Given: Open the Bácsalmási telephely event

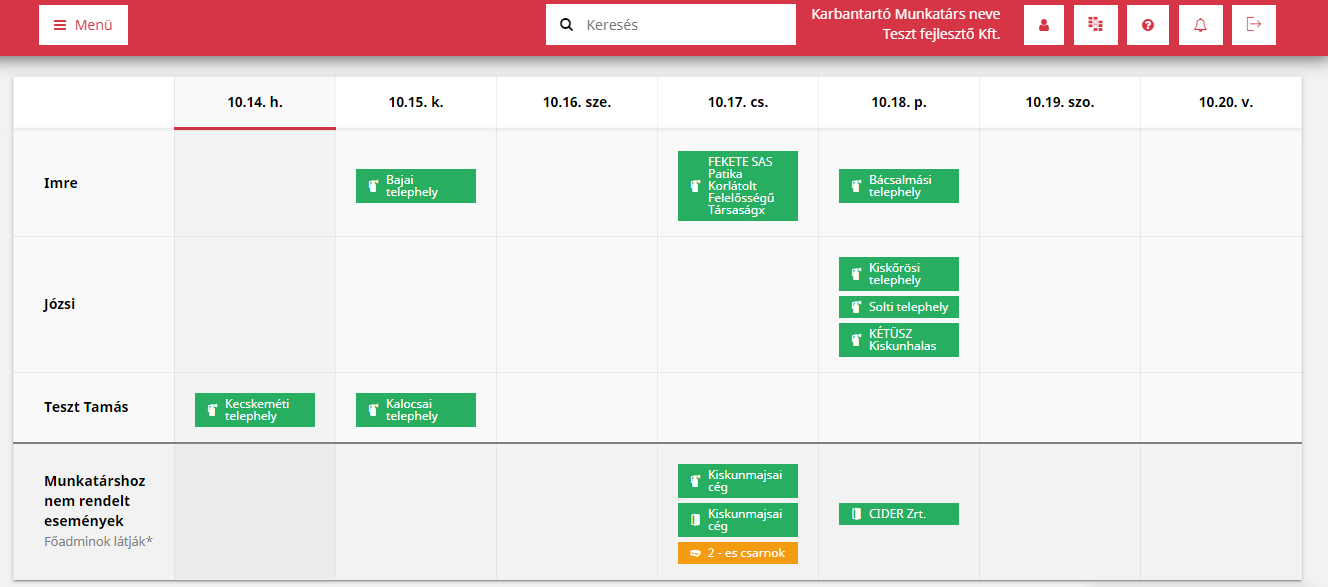Looking at the screenshot, I should (x=899, y=186).
